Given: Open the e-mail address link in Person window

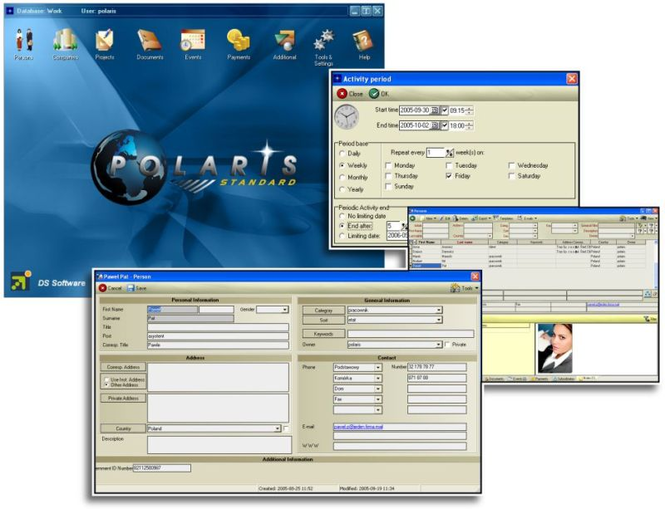Looking at the screenshot, I should tap(358, 427).
